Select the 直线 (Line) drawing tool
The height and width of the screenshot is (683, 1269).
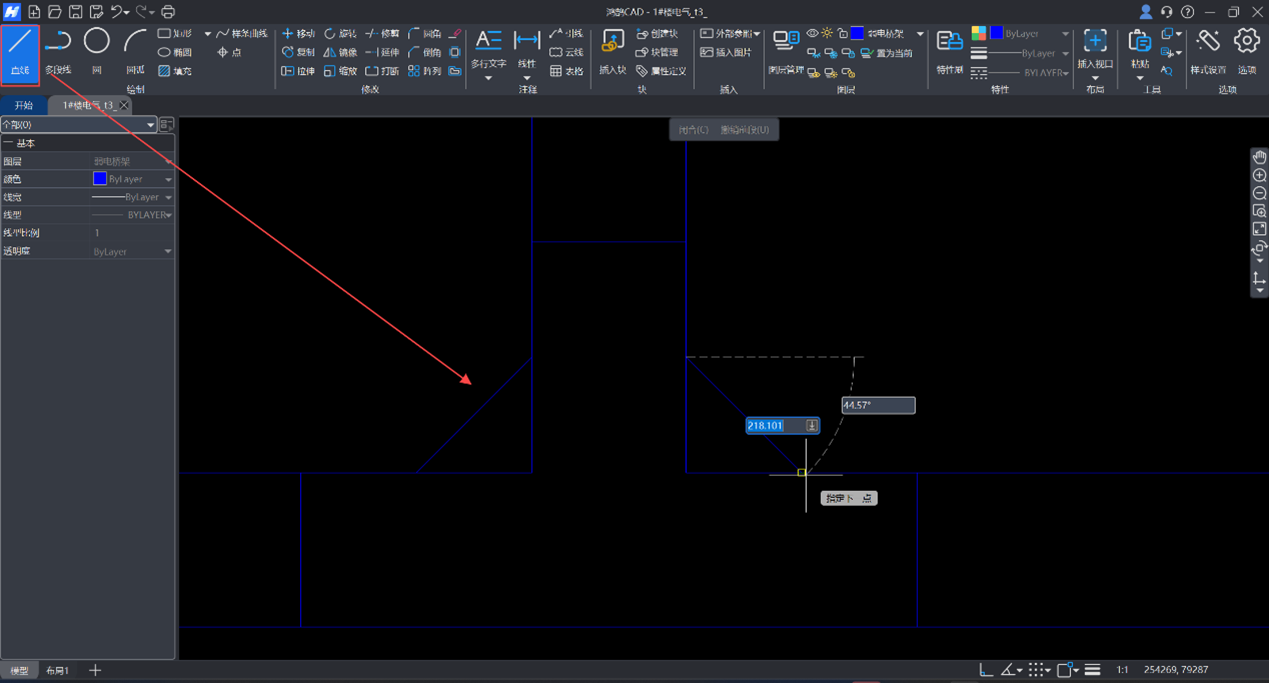point(20,52)
